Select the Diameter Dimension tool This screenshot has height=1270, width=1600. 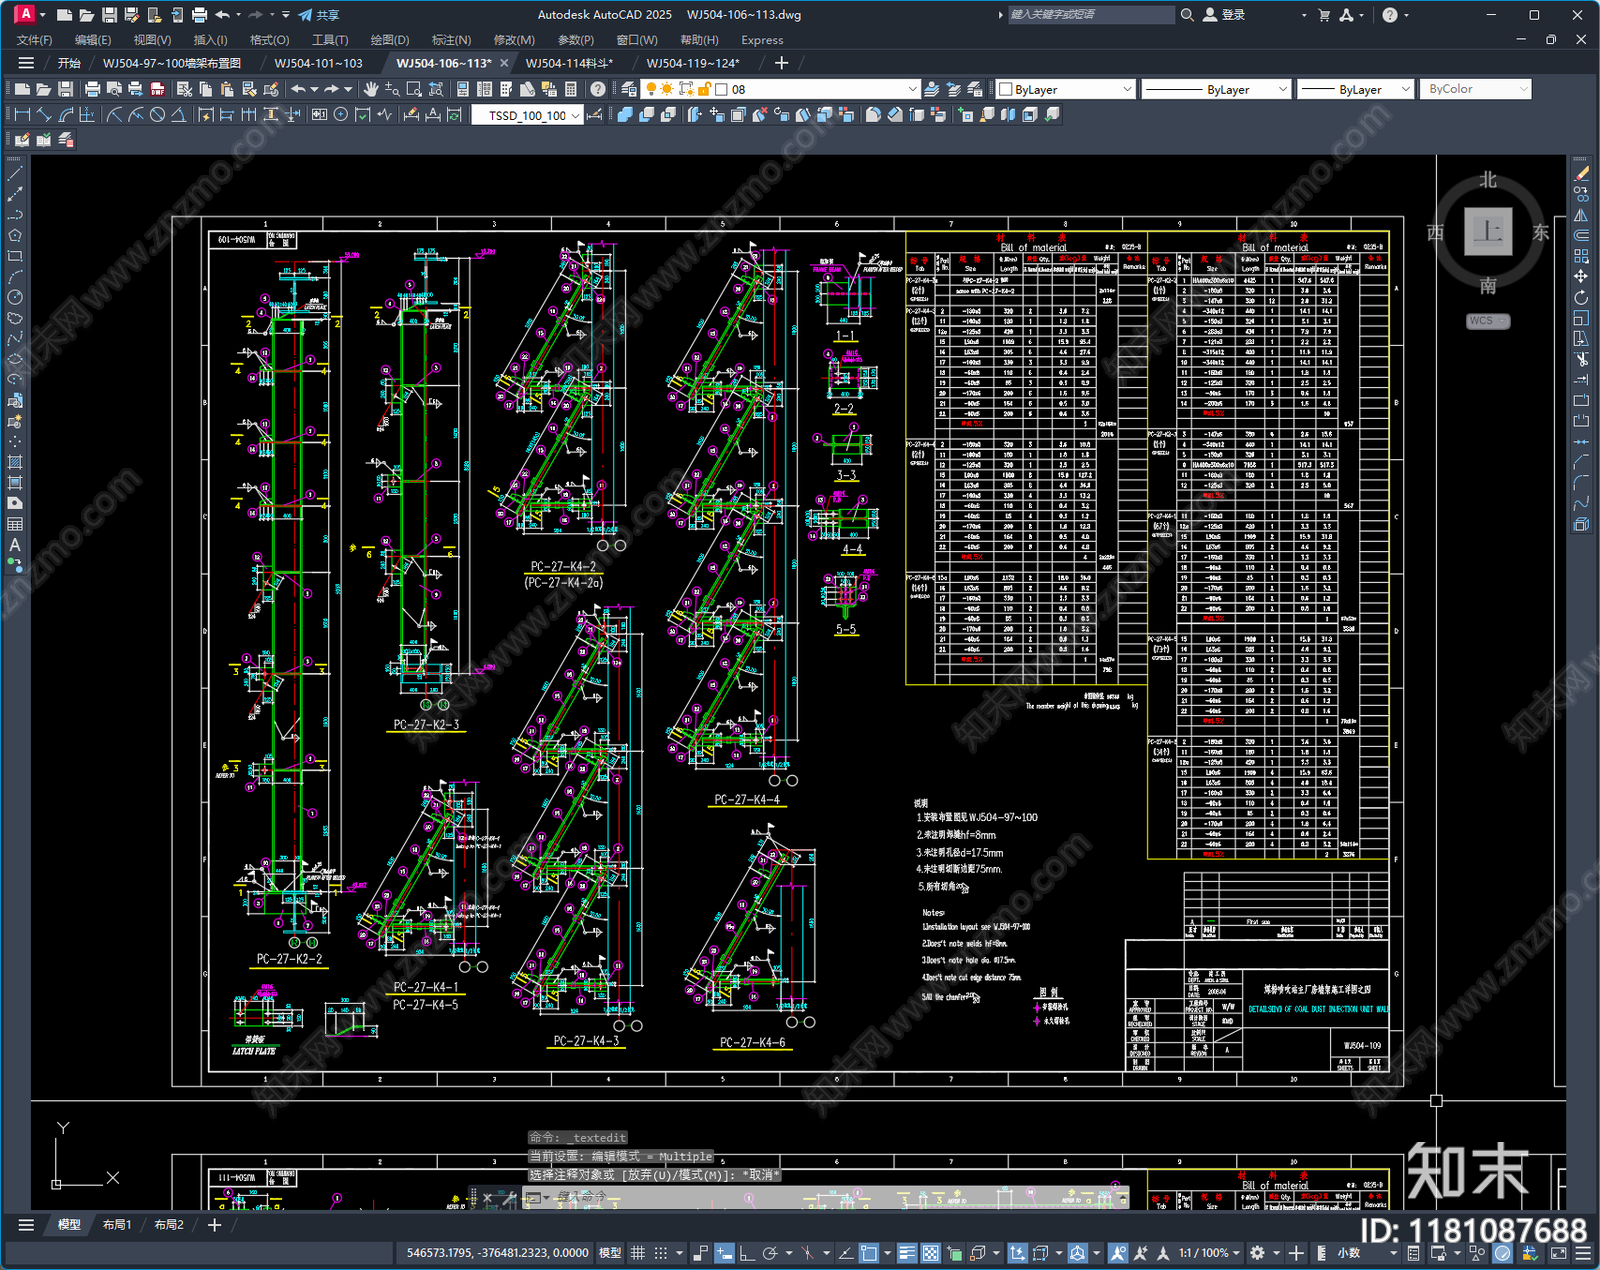point(157,115)
